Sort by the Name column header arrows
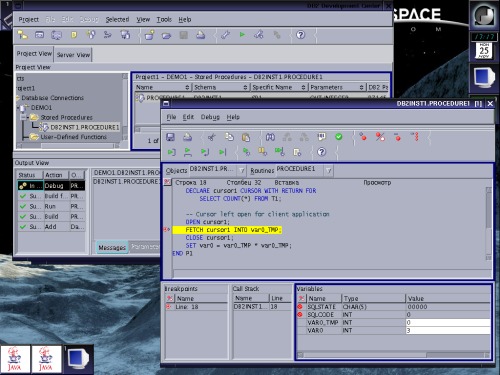This screenshot has height=375, width=500. click(187, 87)
